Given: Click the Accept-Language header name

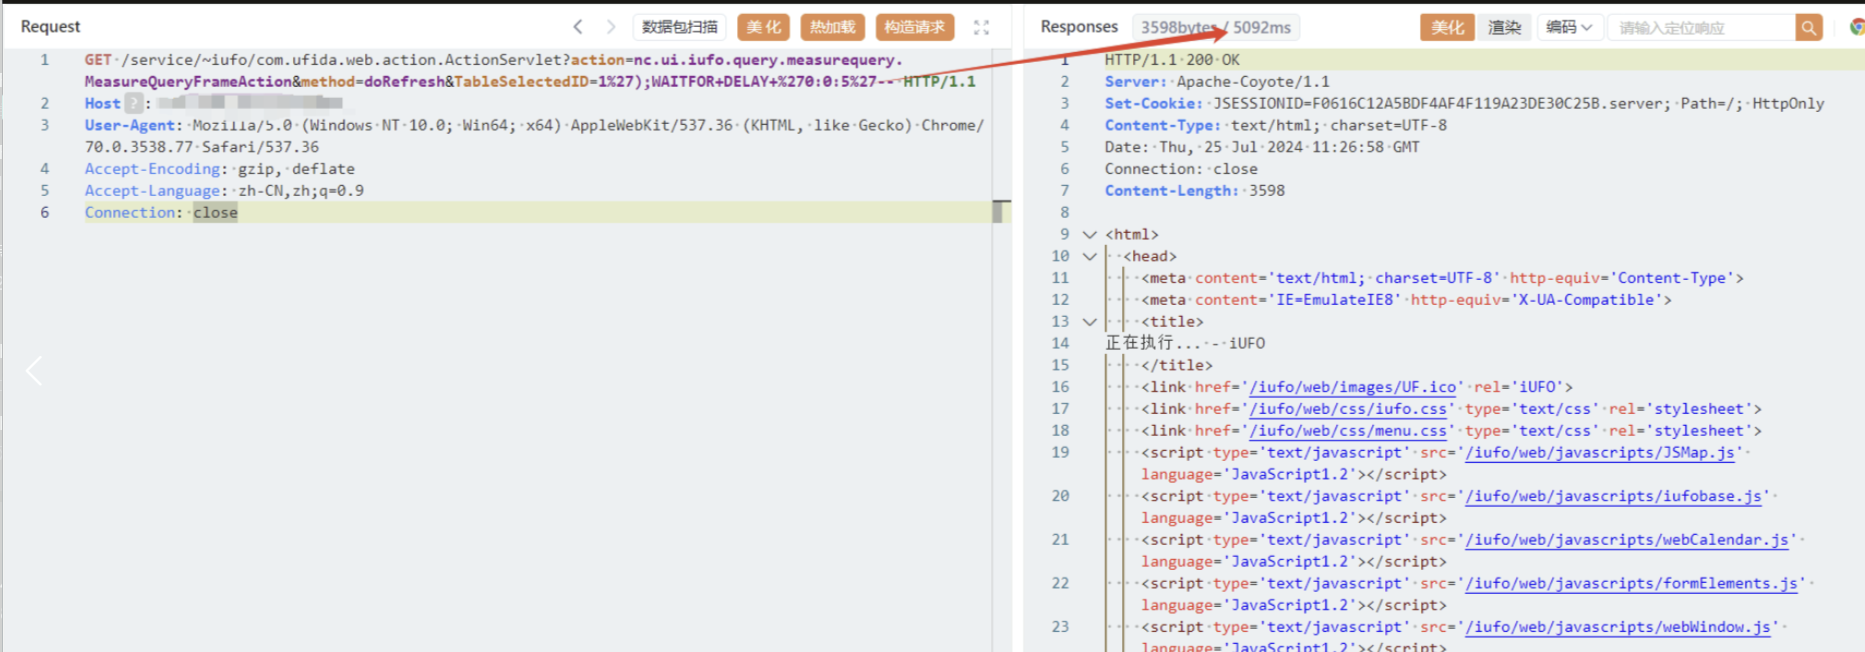Looking at the screenshot, I should [152, 190].
